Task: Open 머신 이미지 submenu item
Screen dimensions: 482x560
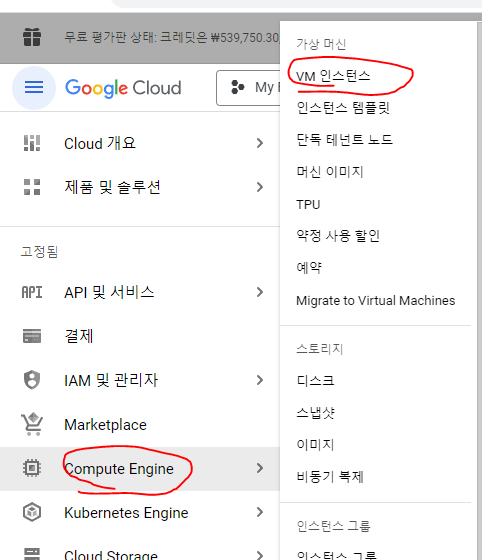Action: (330, 172)
